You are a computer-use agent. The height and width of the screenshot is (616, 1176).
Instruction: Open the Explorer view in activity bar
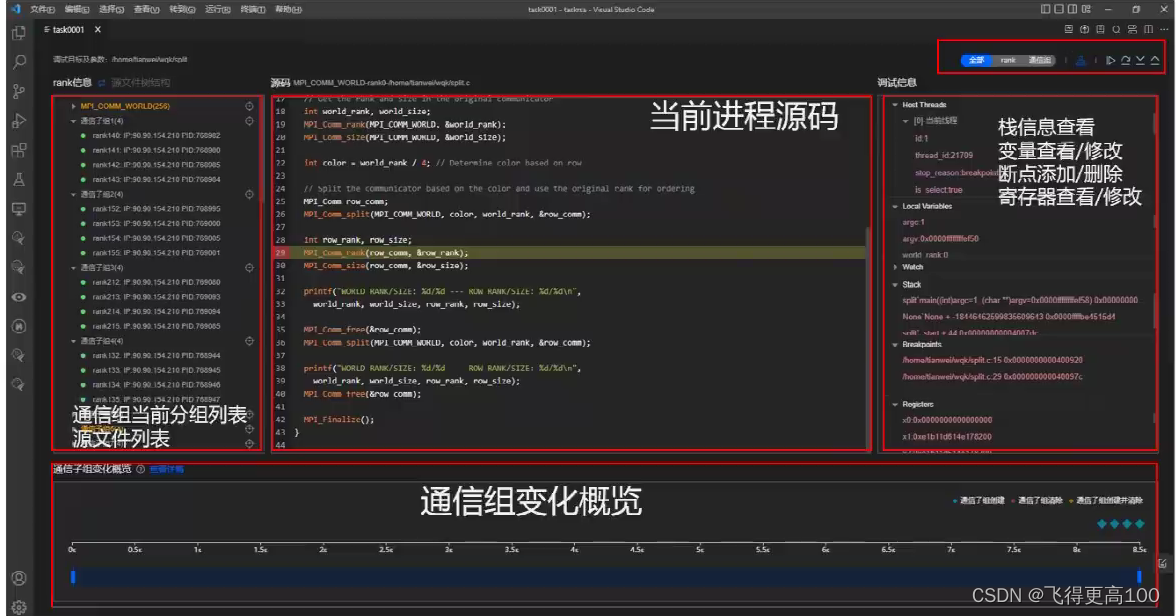click(19, 33)
